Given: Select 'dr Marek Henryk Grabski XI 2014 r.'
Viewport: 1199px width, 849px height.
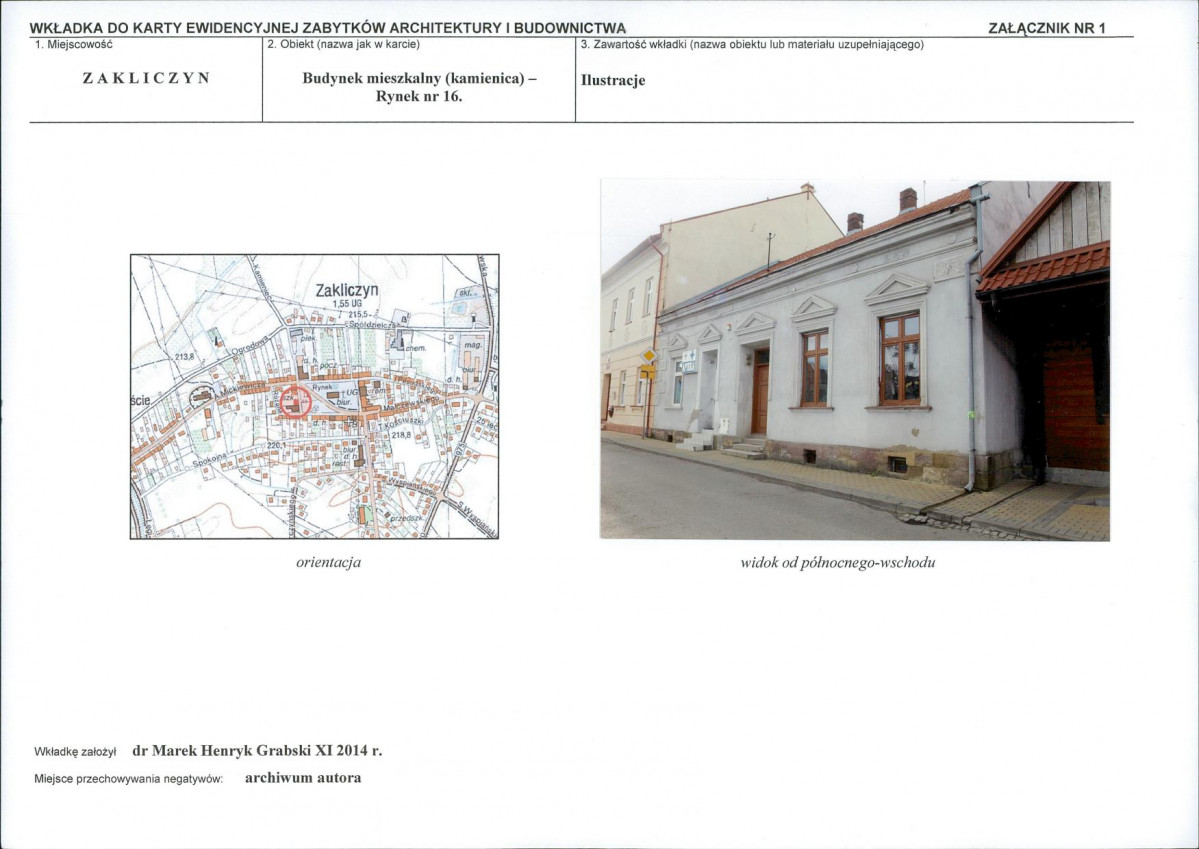Looking at the screenshot, I should 257,750.
